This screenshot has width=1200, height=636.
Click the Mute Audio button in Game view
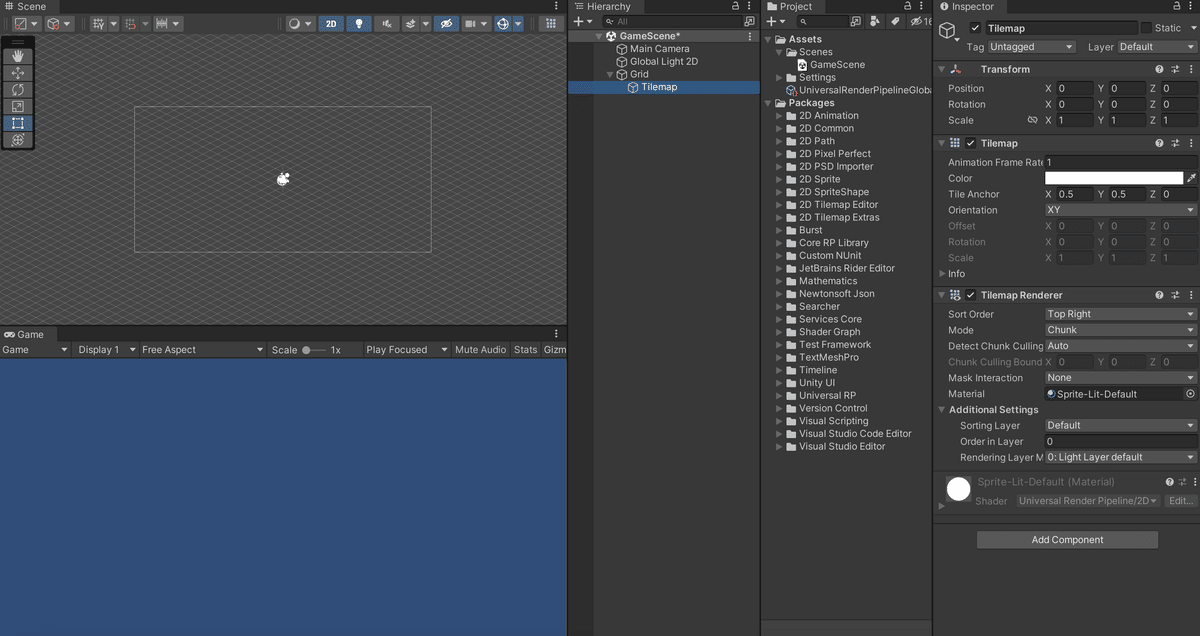(480, 350)
